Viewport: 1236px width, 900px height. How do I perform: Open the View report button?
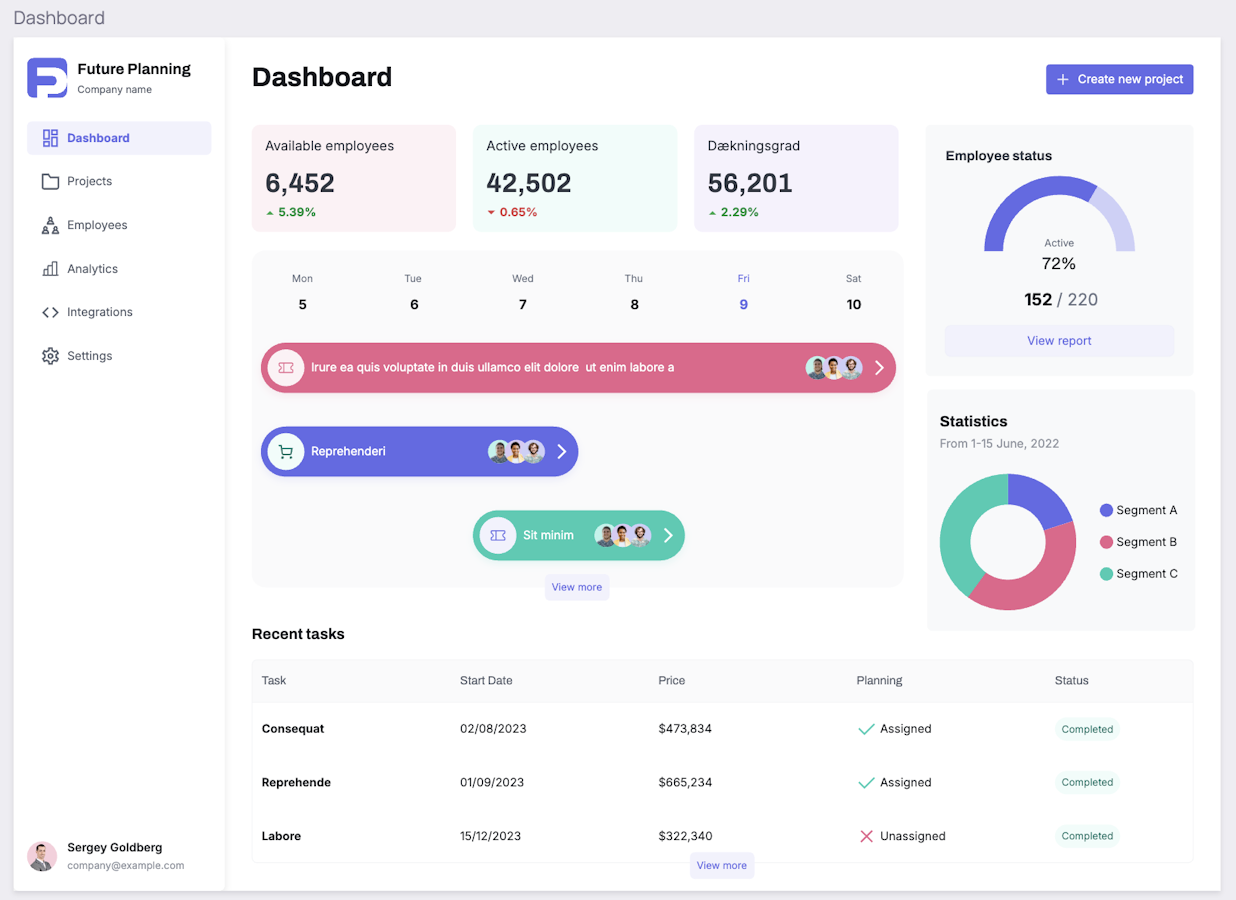[x=1059, y=341]
